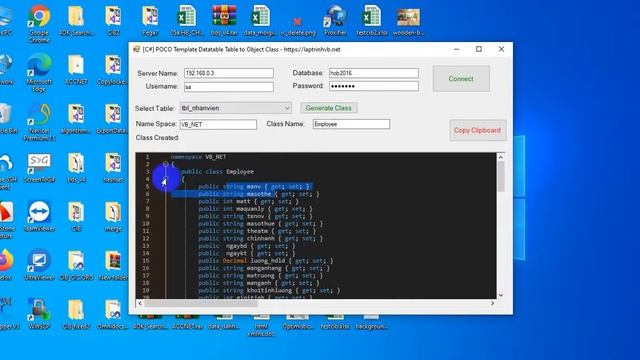Open Google Chrome desktop shortcut
The height and width of the screenshot is (360, 640).
click(39, 23)
